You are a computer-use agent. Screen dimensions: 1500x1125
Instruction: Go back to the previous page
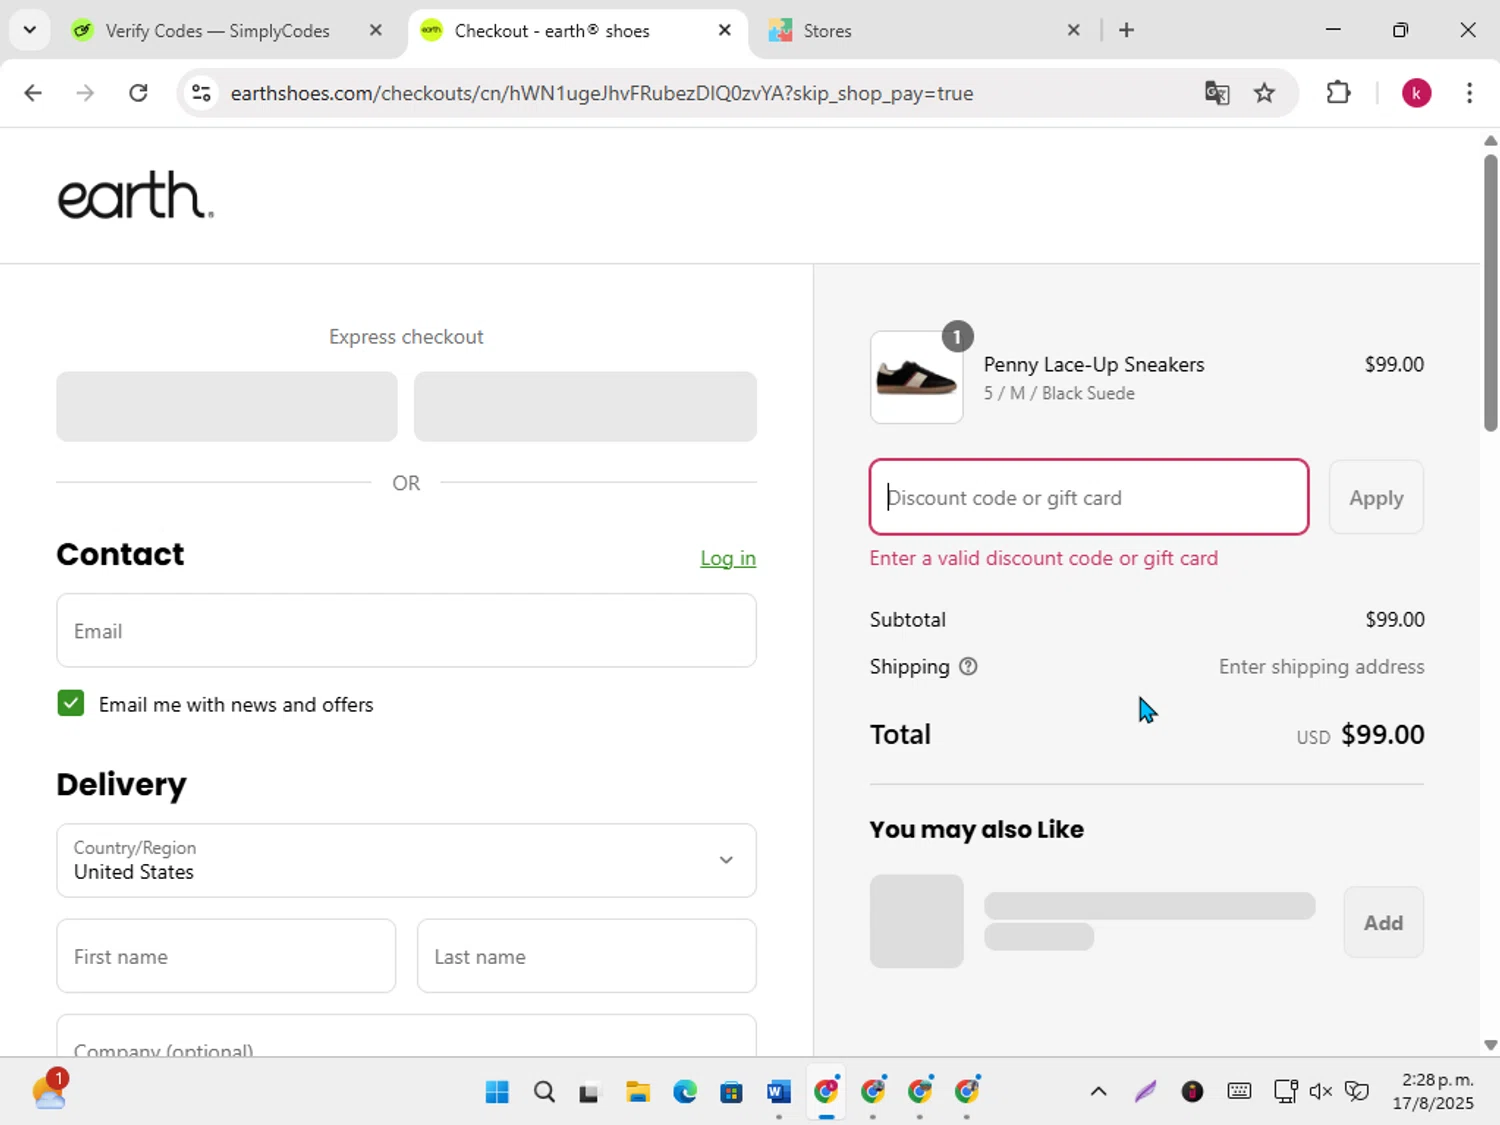33,93
